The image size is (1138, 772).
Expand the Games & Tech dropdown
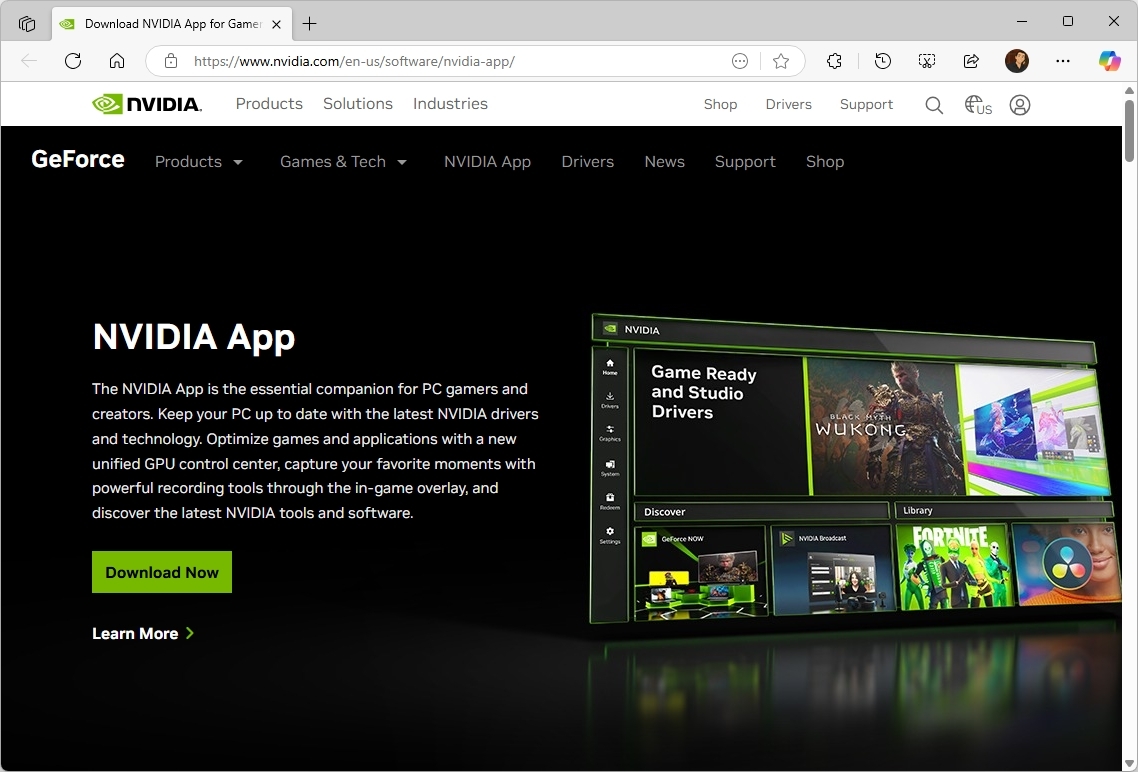click(x=343, y=162)
